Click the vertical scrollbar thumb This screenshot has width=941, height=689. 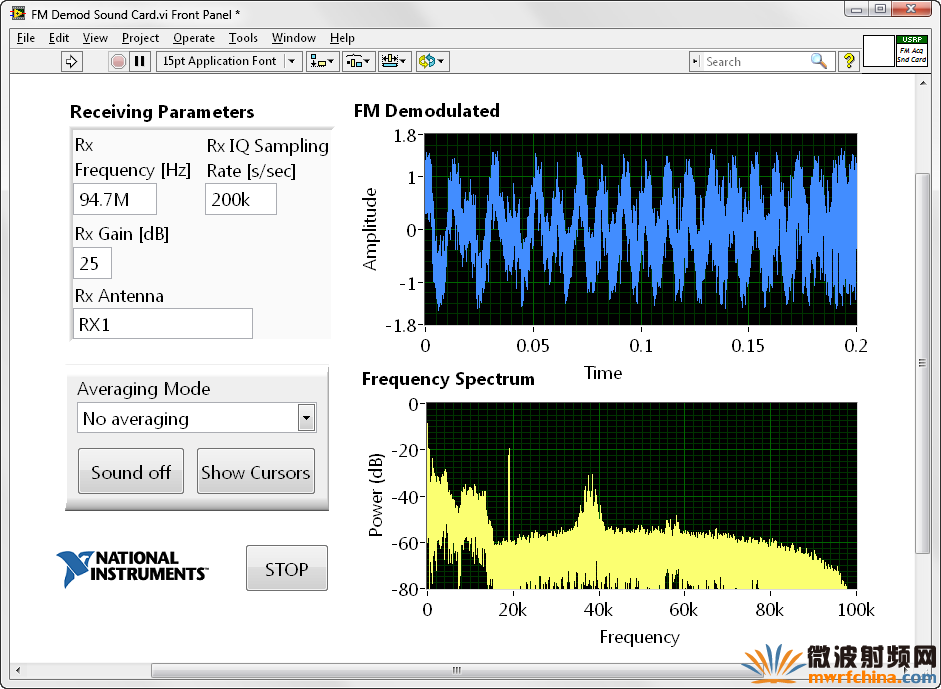pyautogui.click(x=922, y=363)
